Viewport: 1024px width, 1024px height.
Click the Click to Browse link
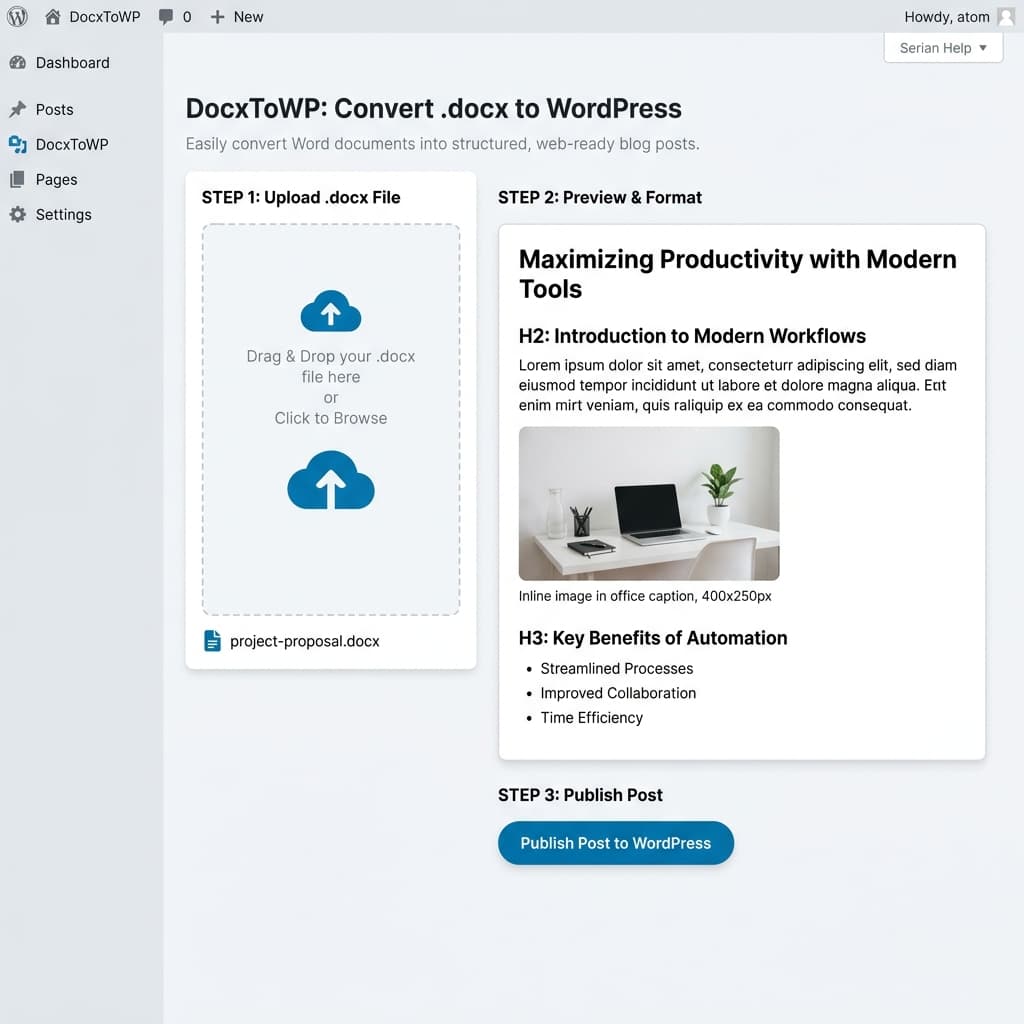tap(330, 418)
